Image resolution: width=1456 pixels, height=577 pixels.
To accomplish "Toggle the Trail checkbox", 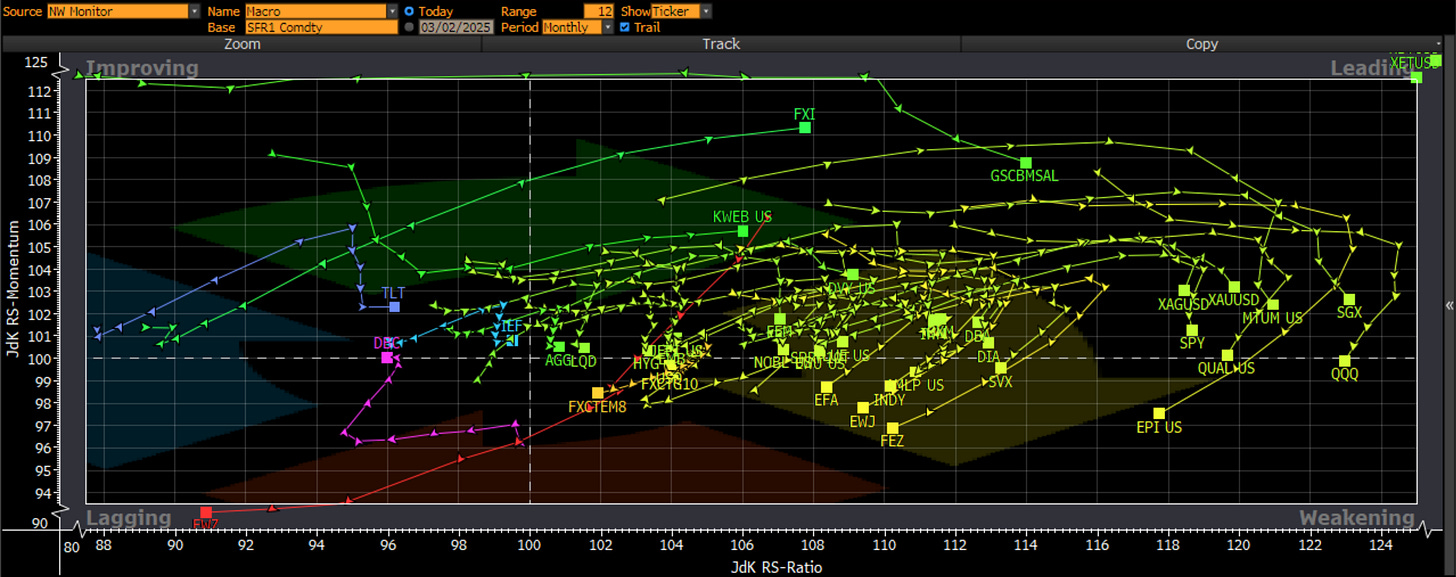I will tap(625, 27).
